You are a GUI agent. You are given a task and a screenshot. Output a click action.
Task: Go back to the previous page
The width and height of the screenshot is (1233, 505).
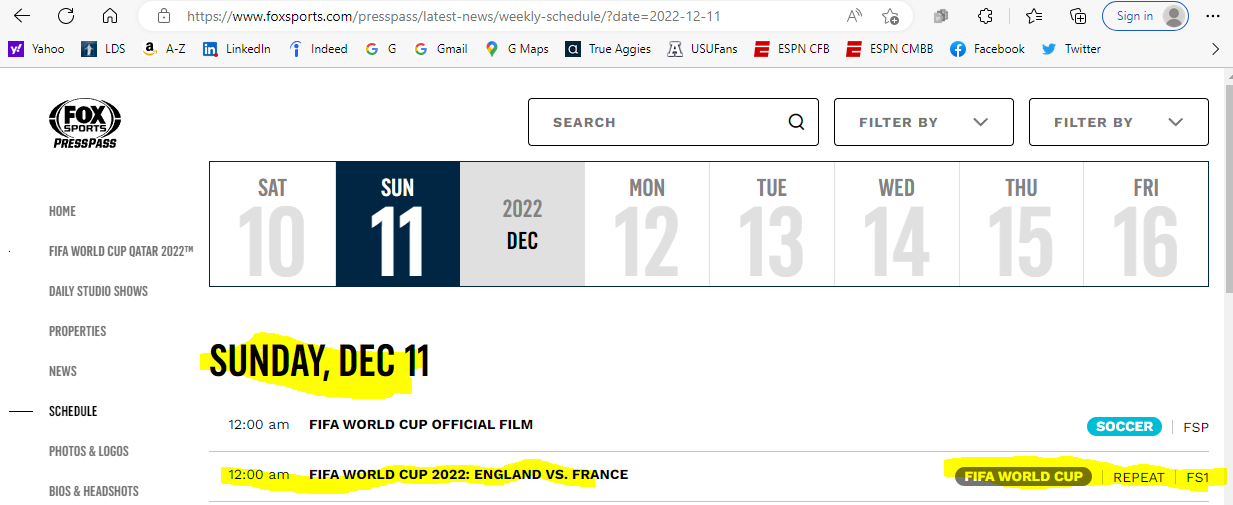tap(21, 16)
